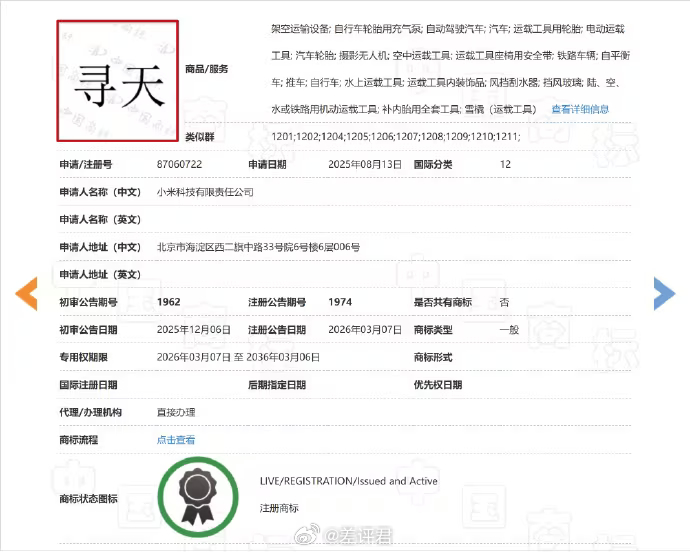The height and width of the screenshot is (553, 690).
Task: Click the 国际注册日期 label
Action: click(88, 385)
